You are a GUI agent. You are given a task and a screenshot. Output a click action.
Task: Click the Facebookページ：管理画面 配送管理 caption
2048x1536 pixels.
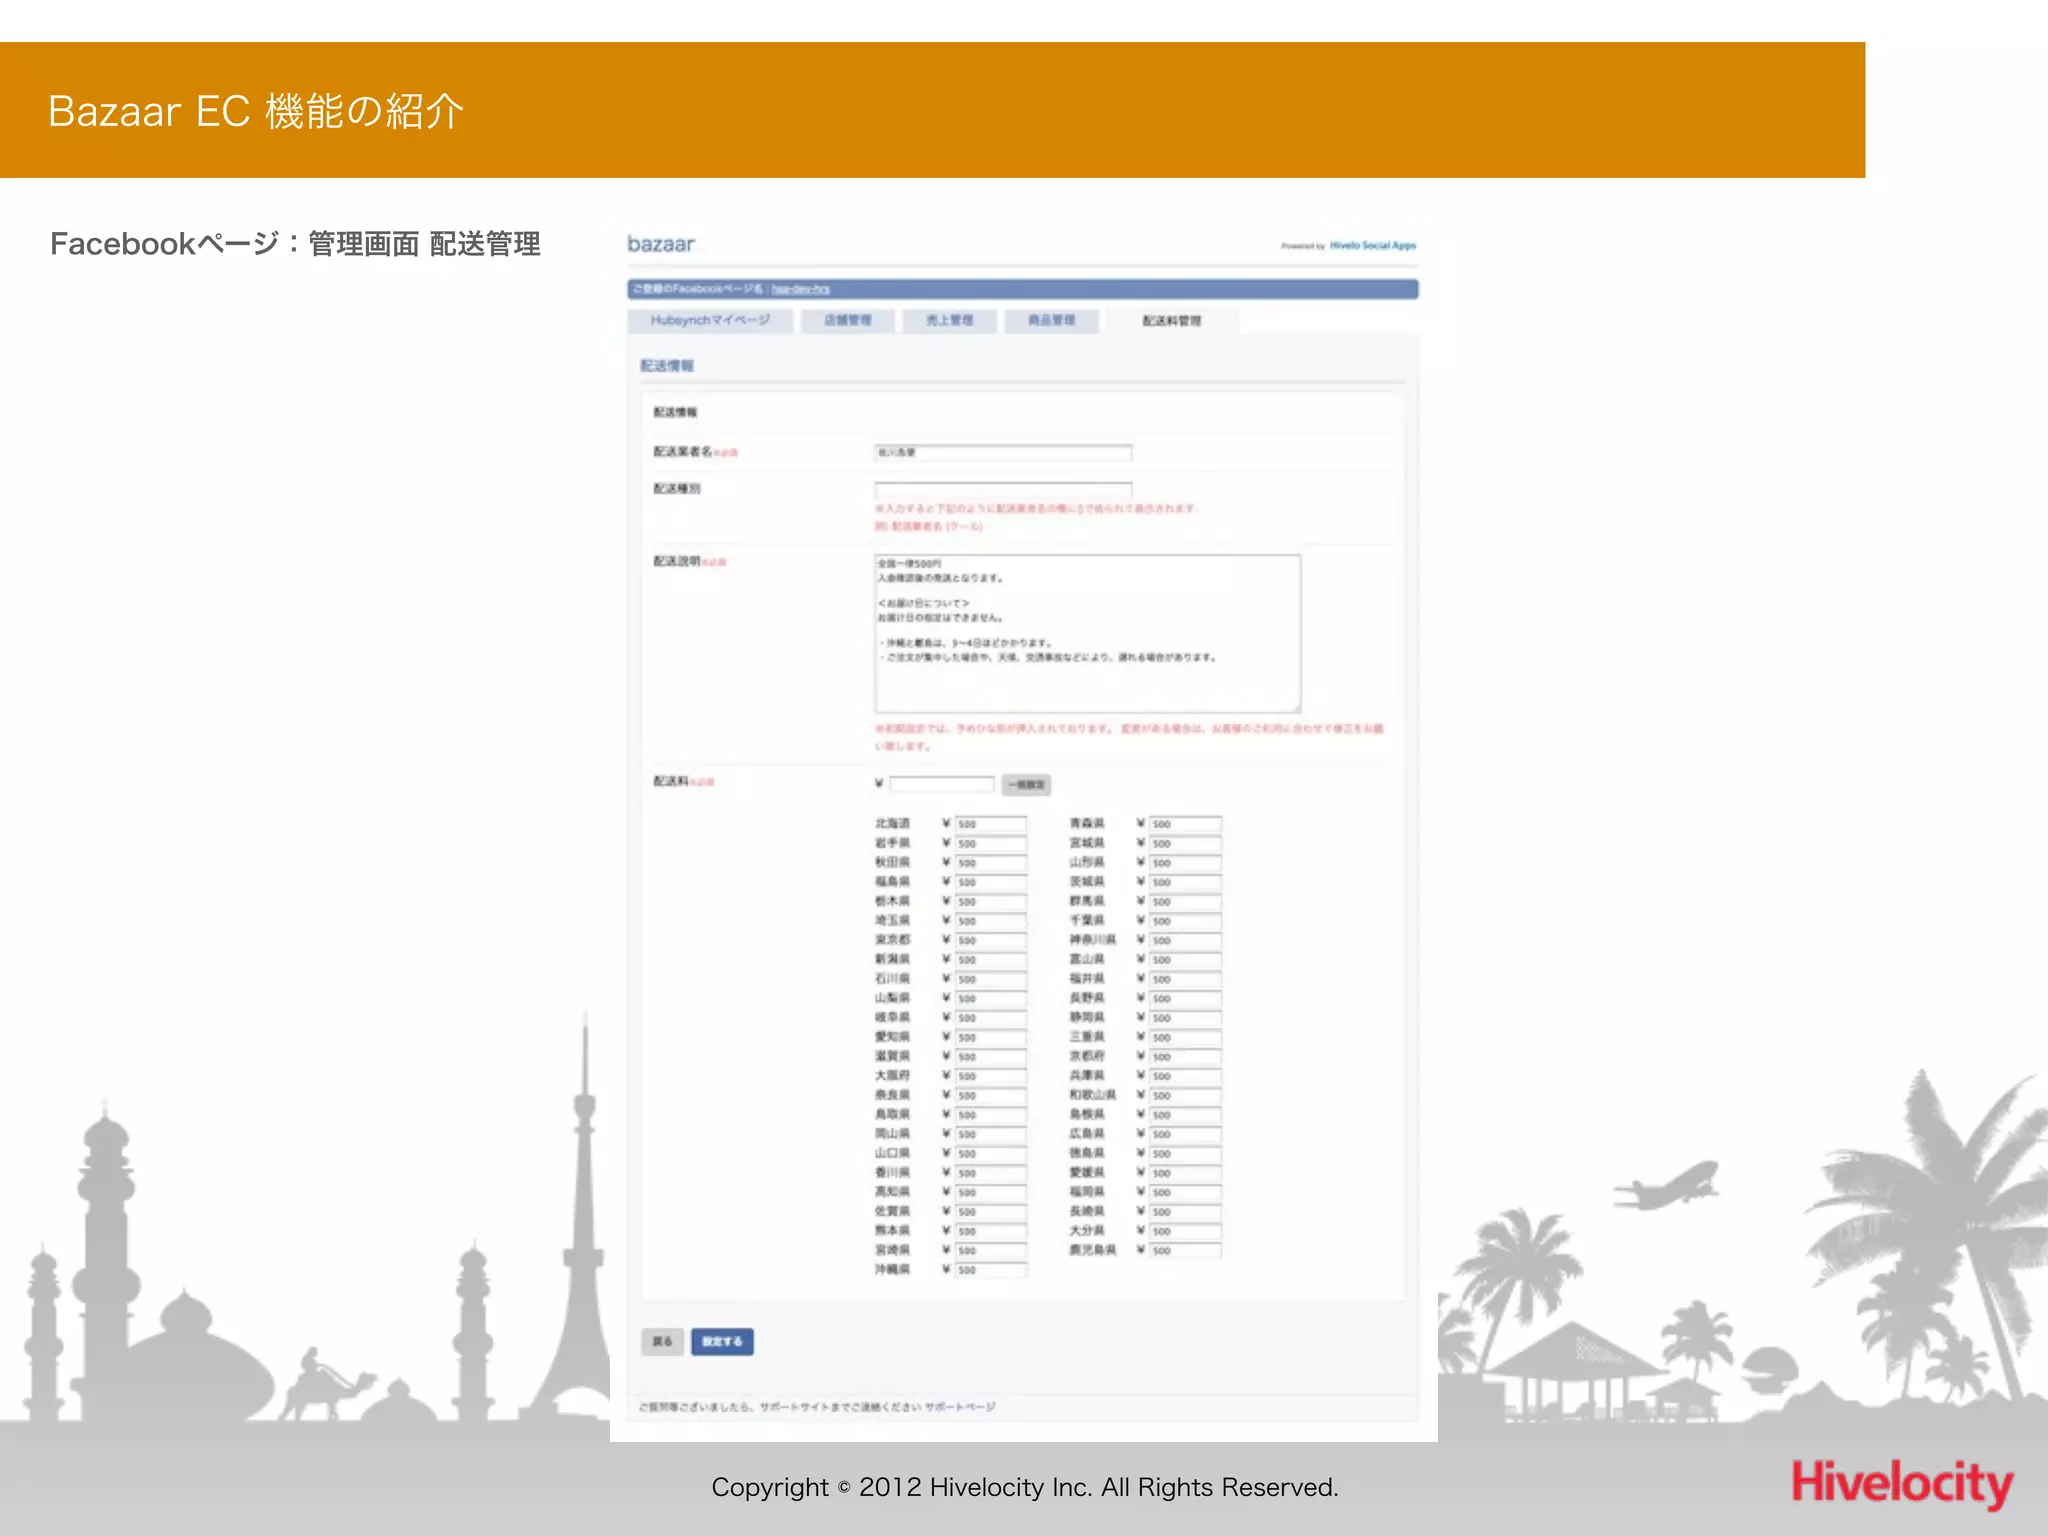coord(295,243)
